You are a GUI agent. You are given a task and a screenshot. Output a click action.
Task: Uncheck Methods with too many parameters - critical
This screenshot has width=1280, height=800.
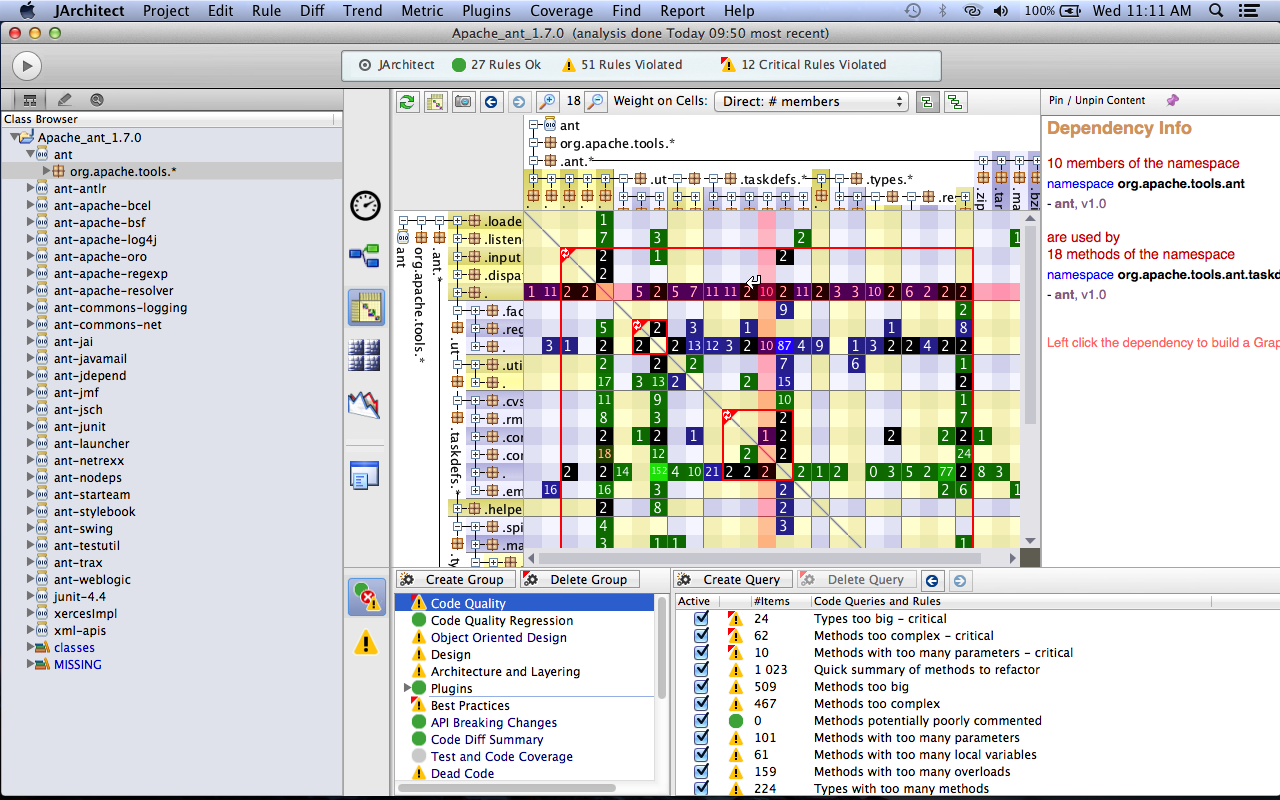pos(701,653)
